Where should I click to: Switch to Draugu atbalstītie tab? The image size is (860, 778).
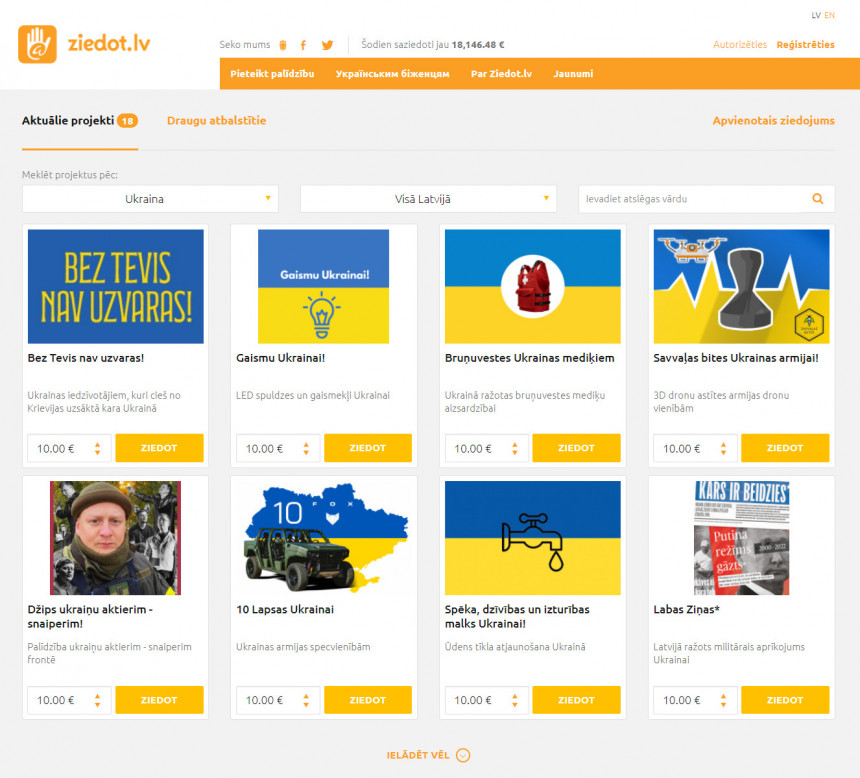coord(217,121)
